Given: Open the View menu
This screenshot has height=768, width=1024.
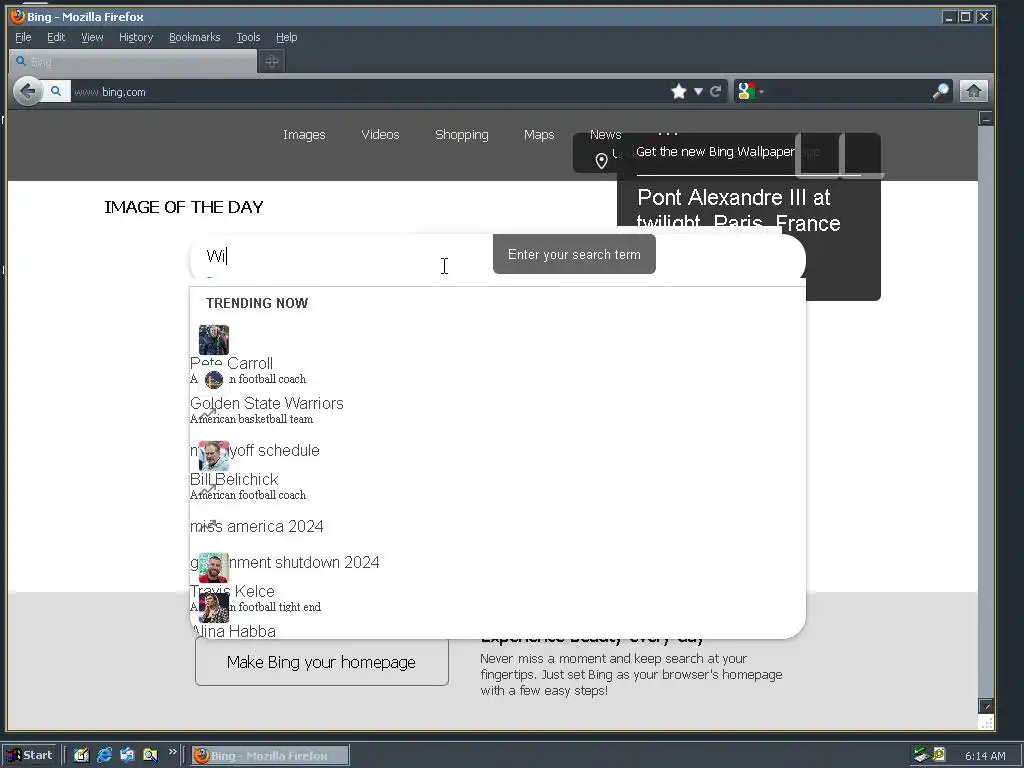Looking at the screenshot, I should [x=92, y=37].
